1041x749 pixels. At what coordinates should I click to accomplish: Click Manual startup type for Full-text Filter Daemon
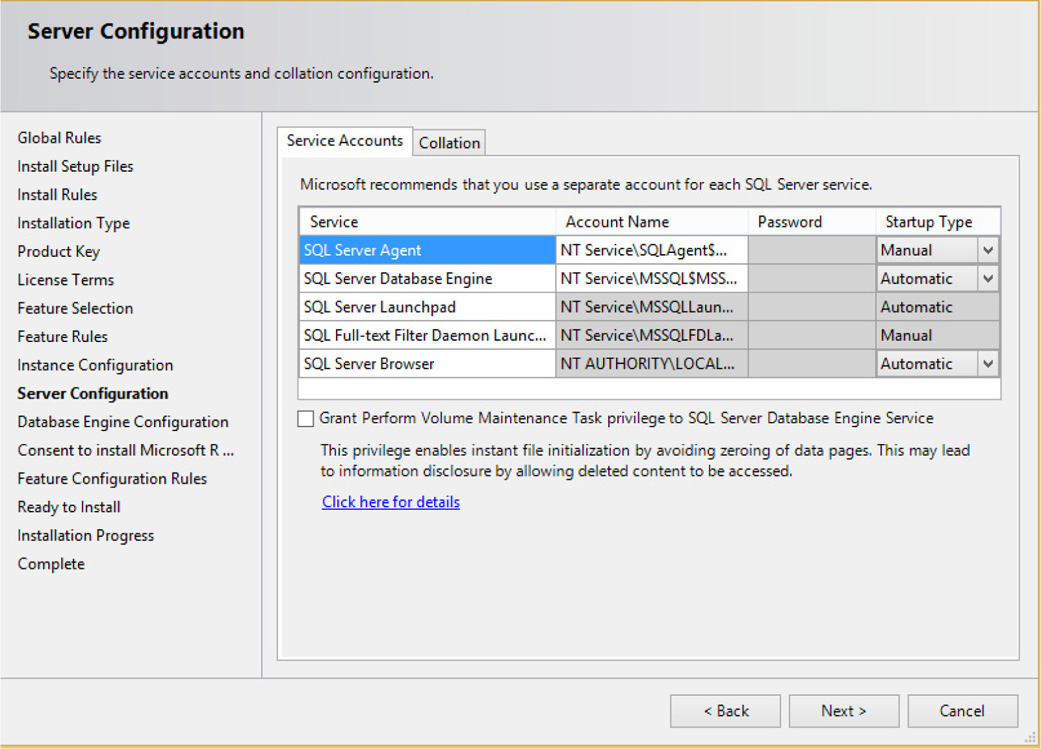pyautogui.click(x=937, y=336)
